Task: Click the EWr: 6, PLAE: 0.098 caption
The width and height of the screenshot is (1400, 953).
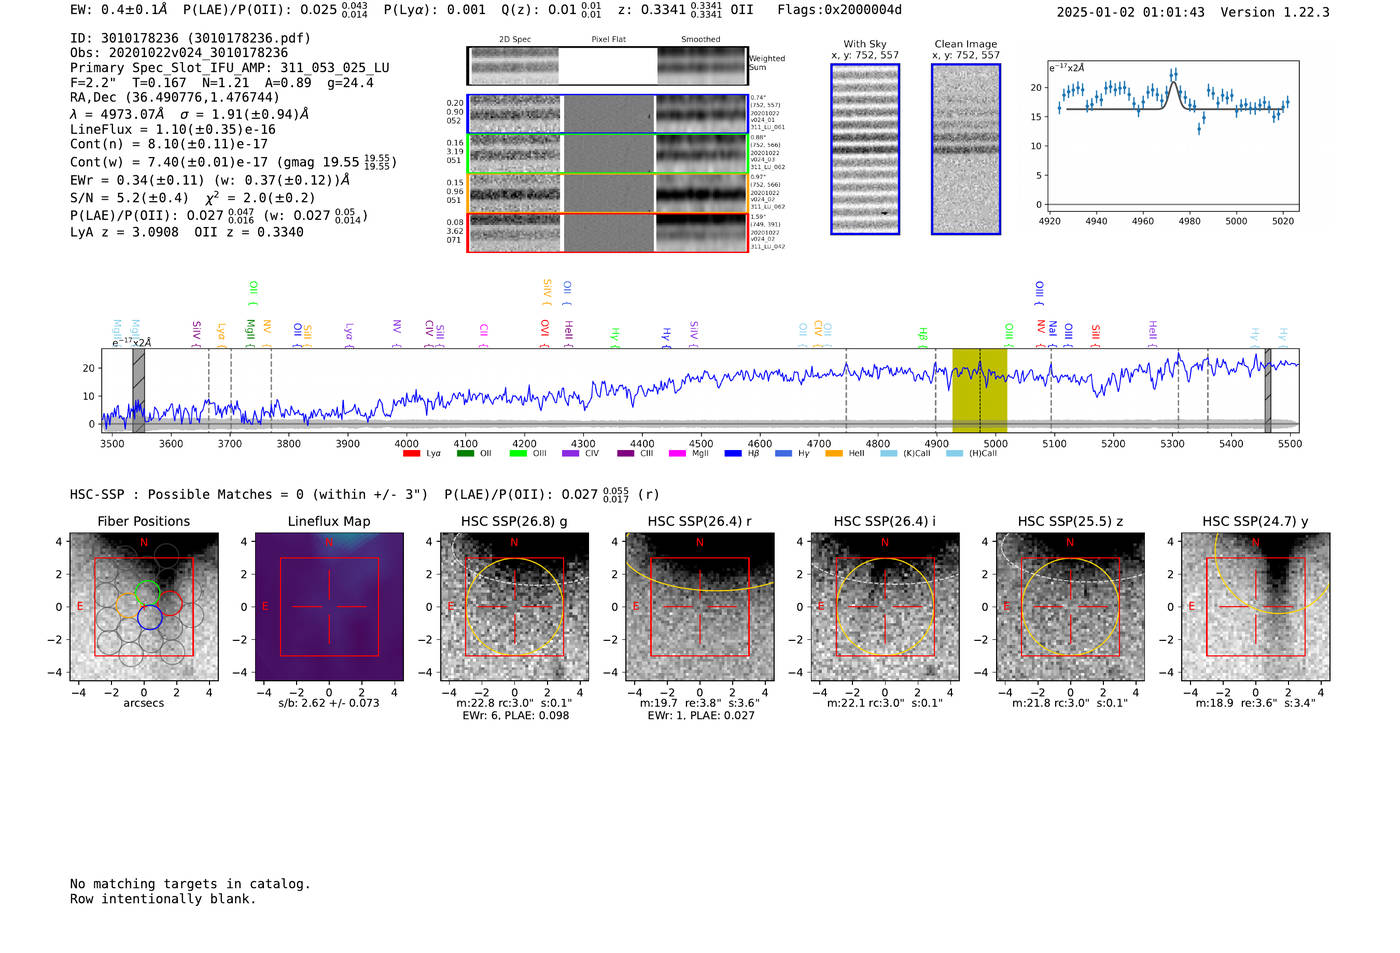Action: click(516, 715)
